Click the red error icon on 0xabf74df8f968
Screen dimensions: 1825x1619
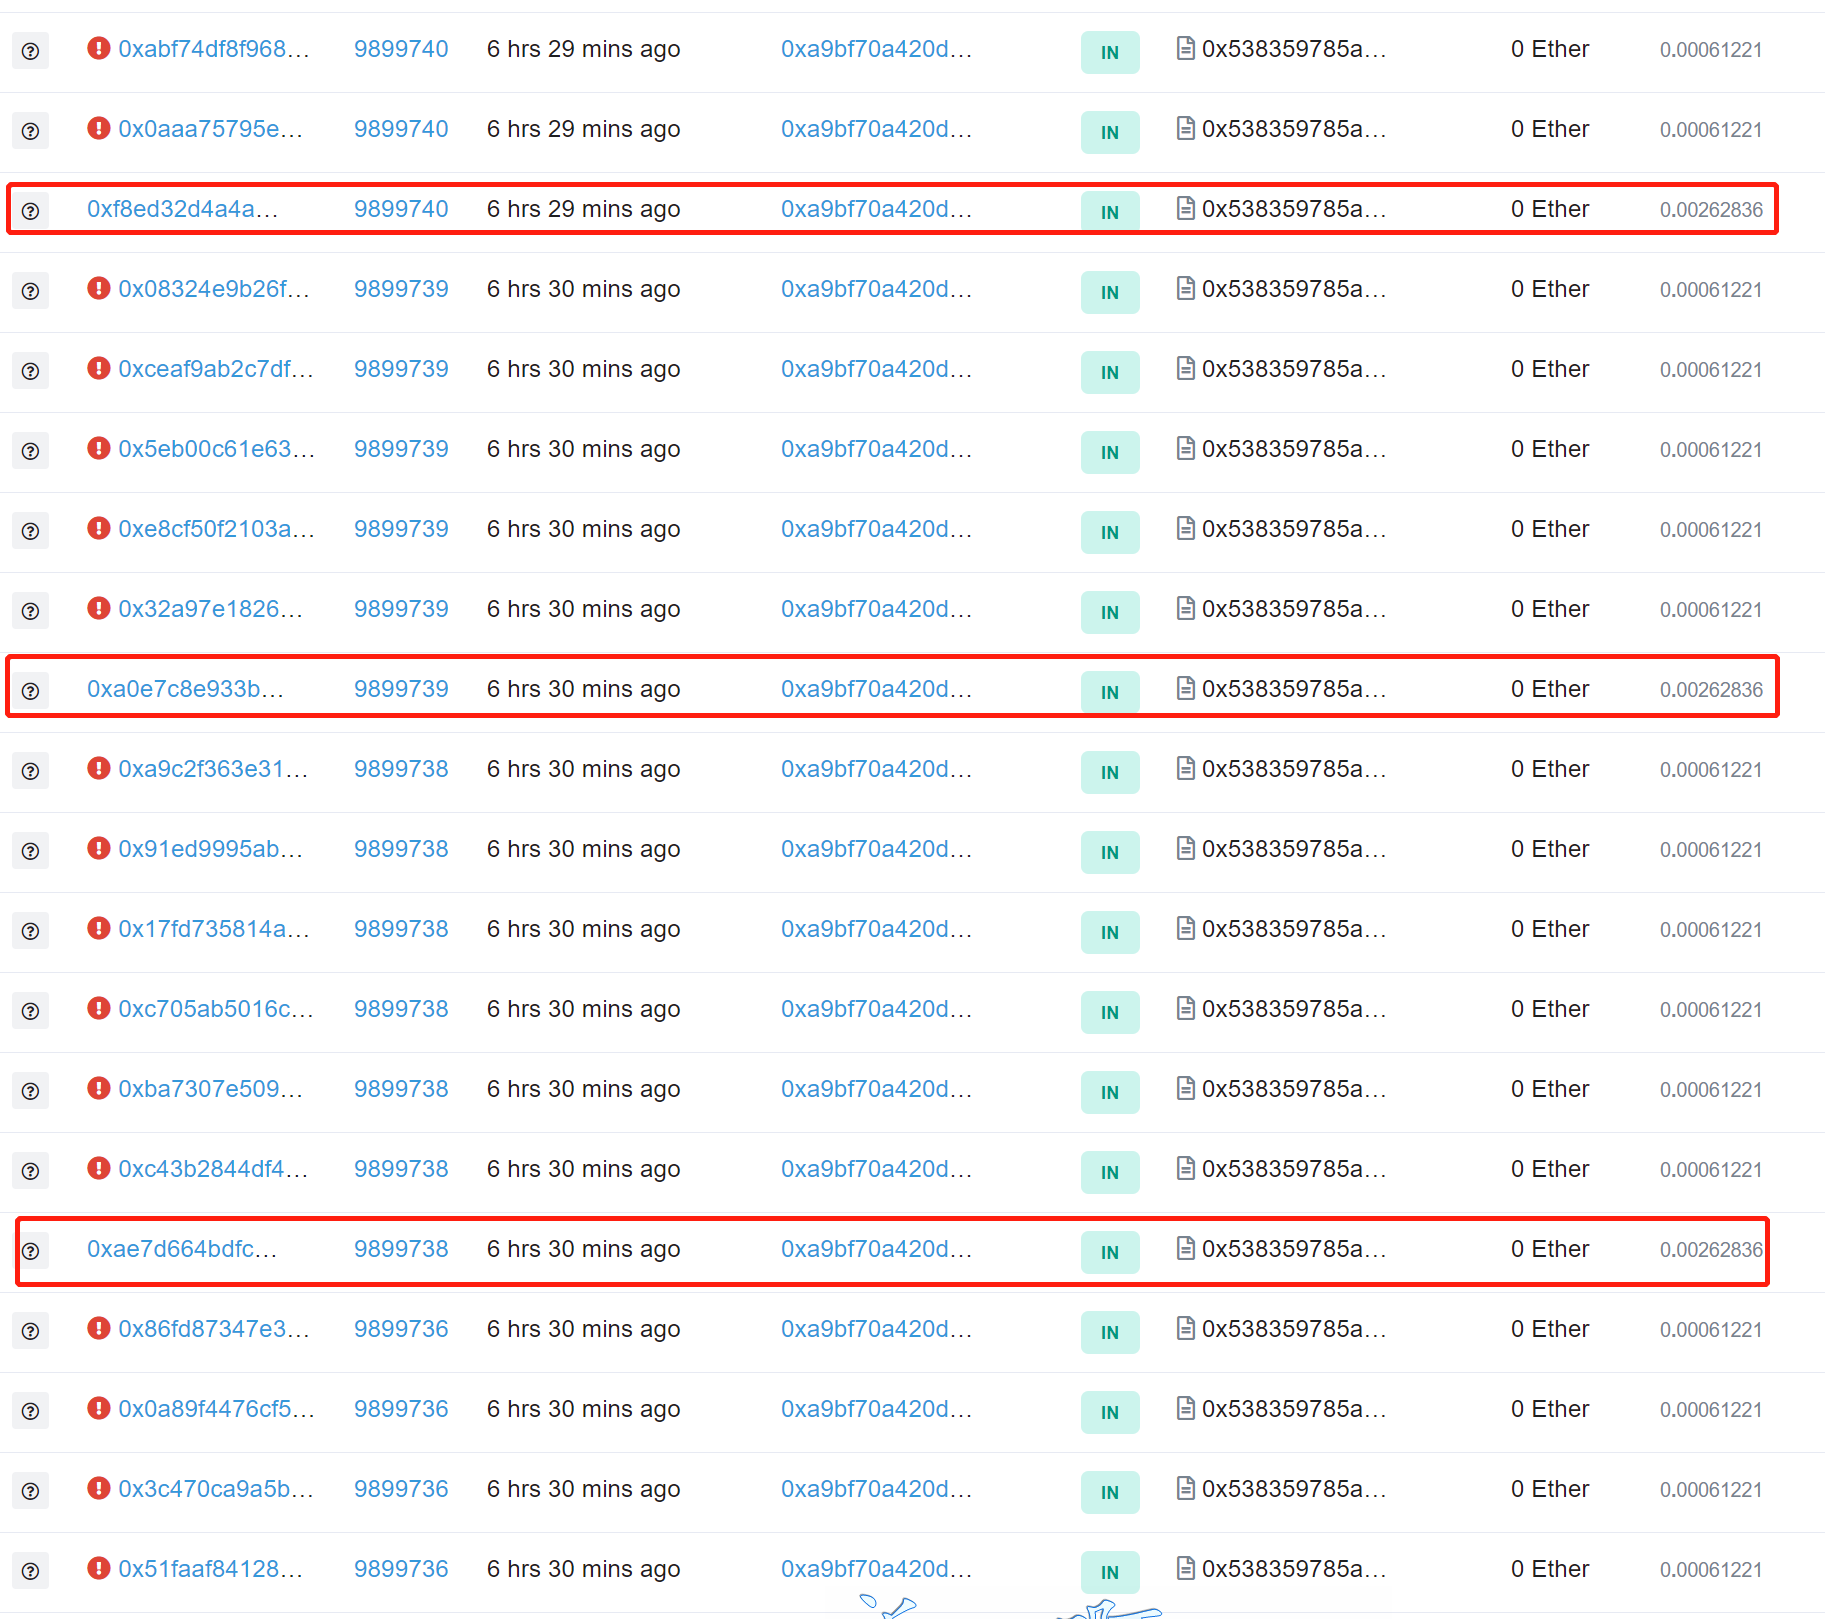(98, 48)
